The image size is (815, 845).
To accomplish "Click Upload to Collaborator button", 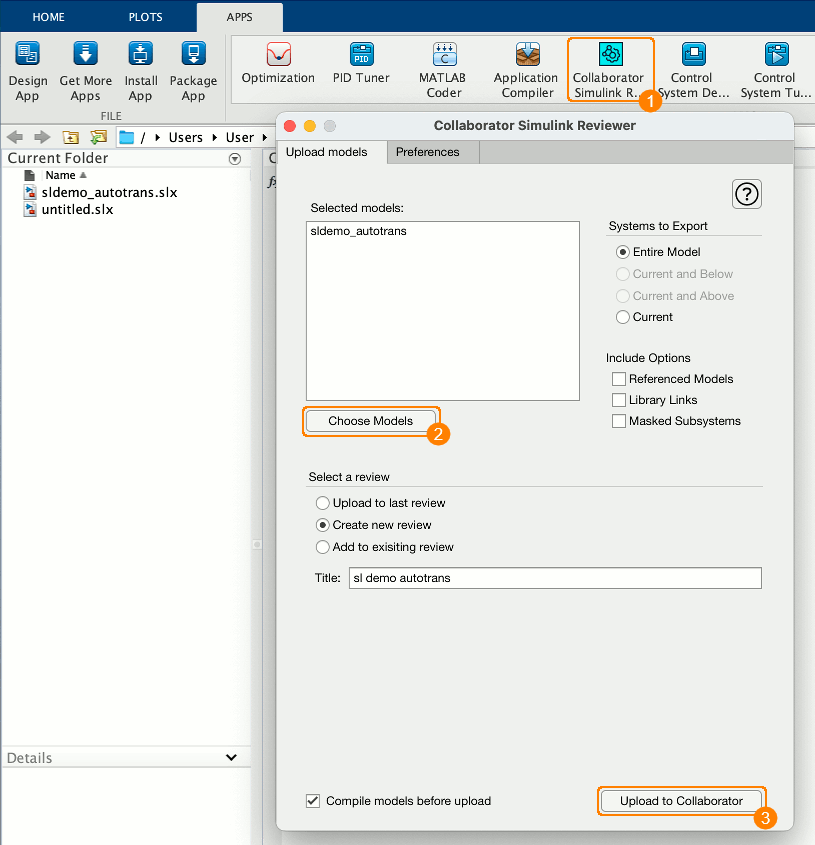I will tap(681, 801).
